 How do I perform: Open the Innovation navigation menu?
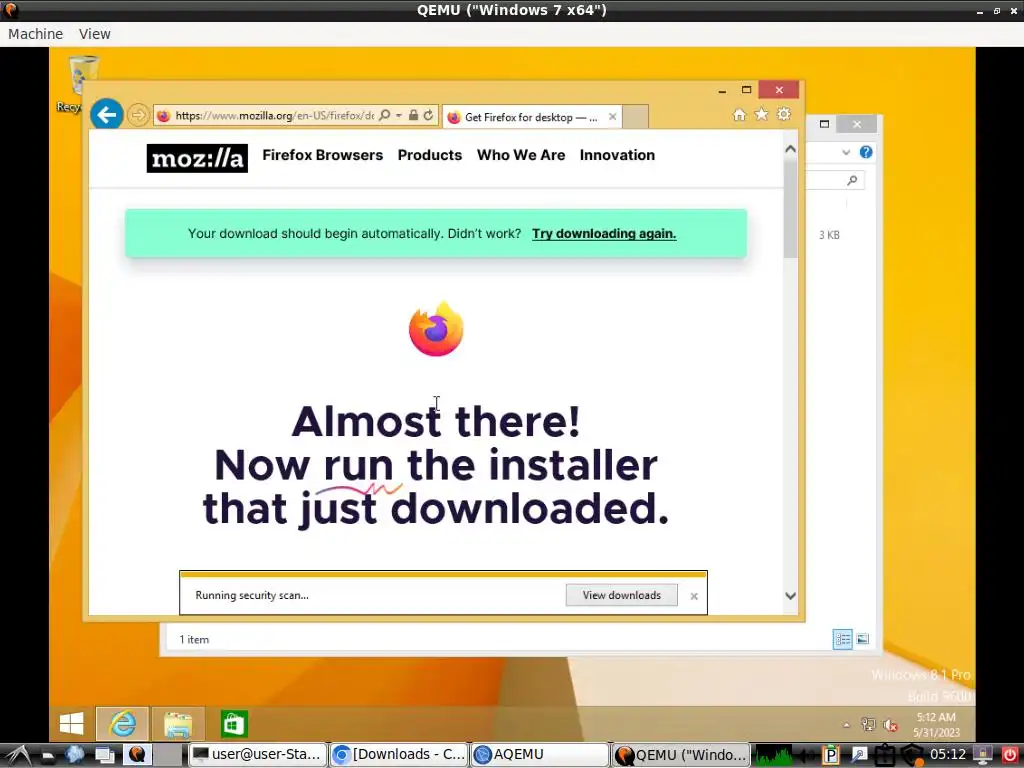click(617, 155)
